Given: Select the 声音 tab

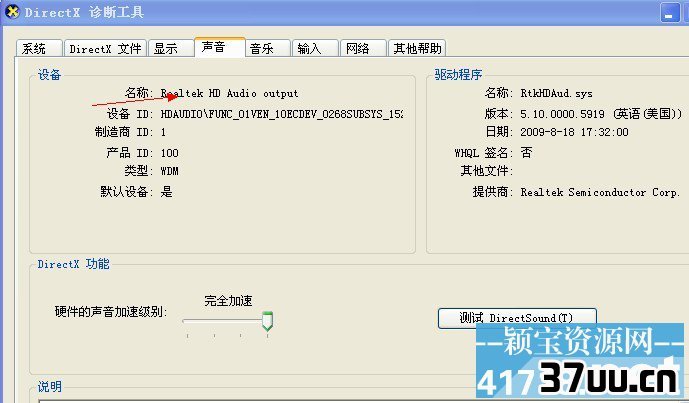Looking at the screenshot, I should (x=220, y=47).
